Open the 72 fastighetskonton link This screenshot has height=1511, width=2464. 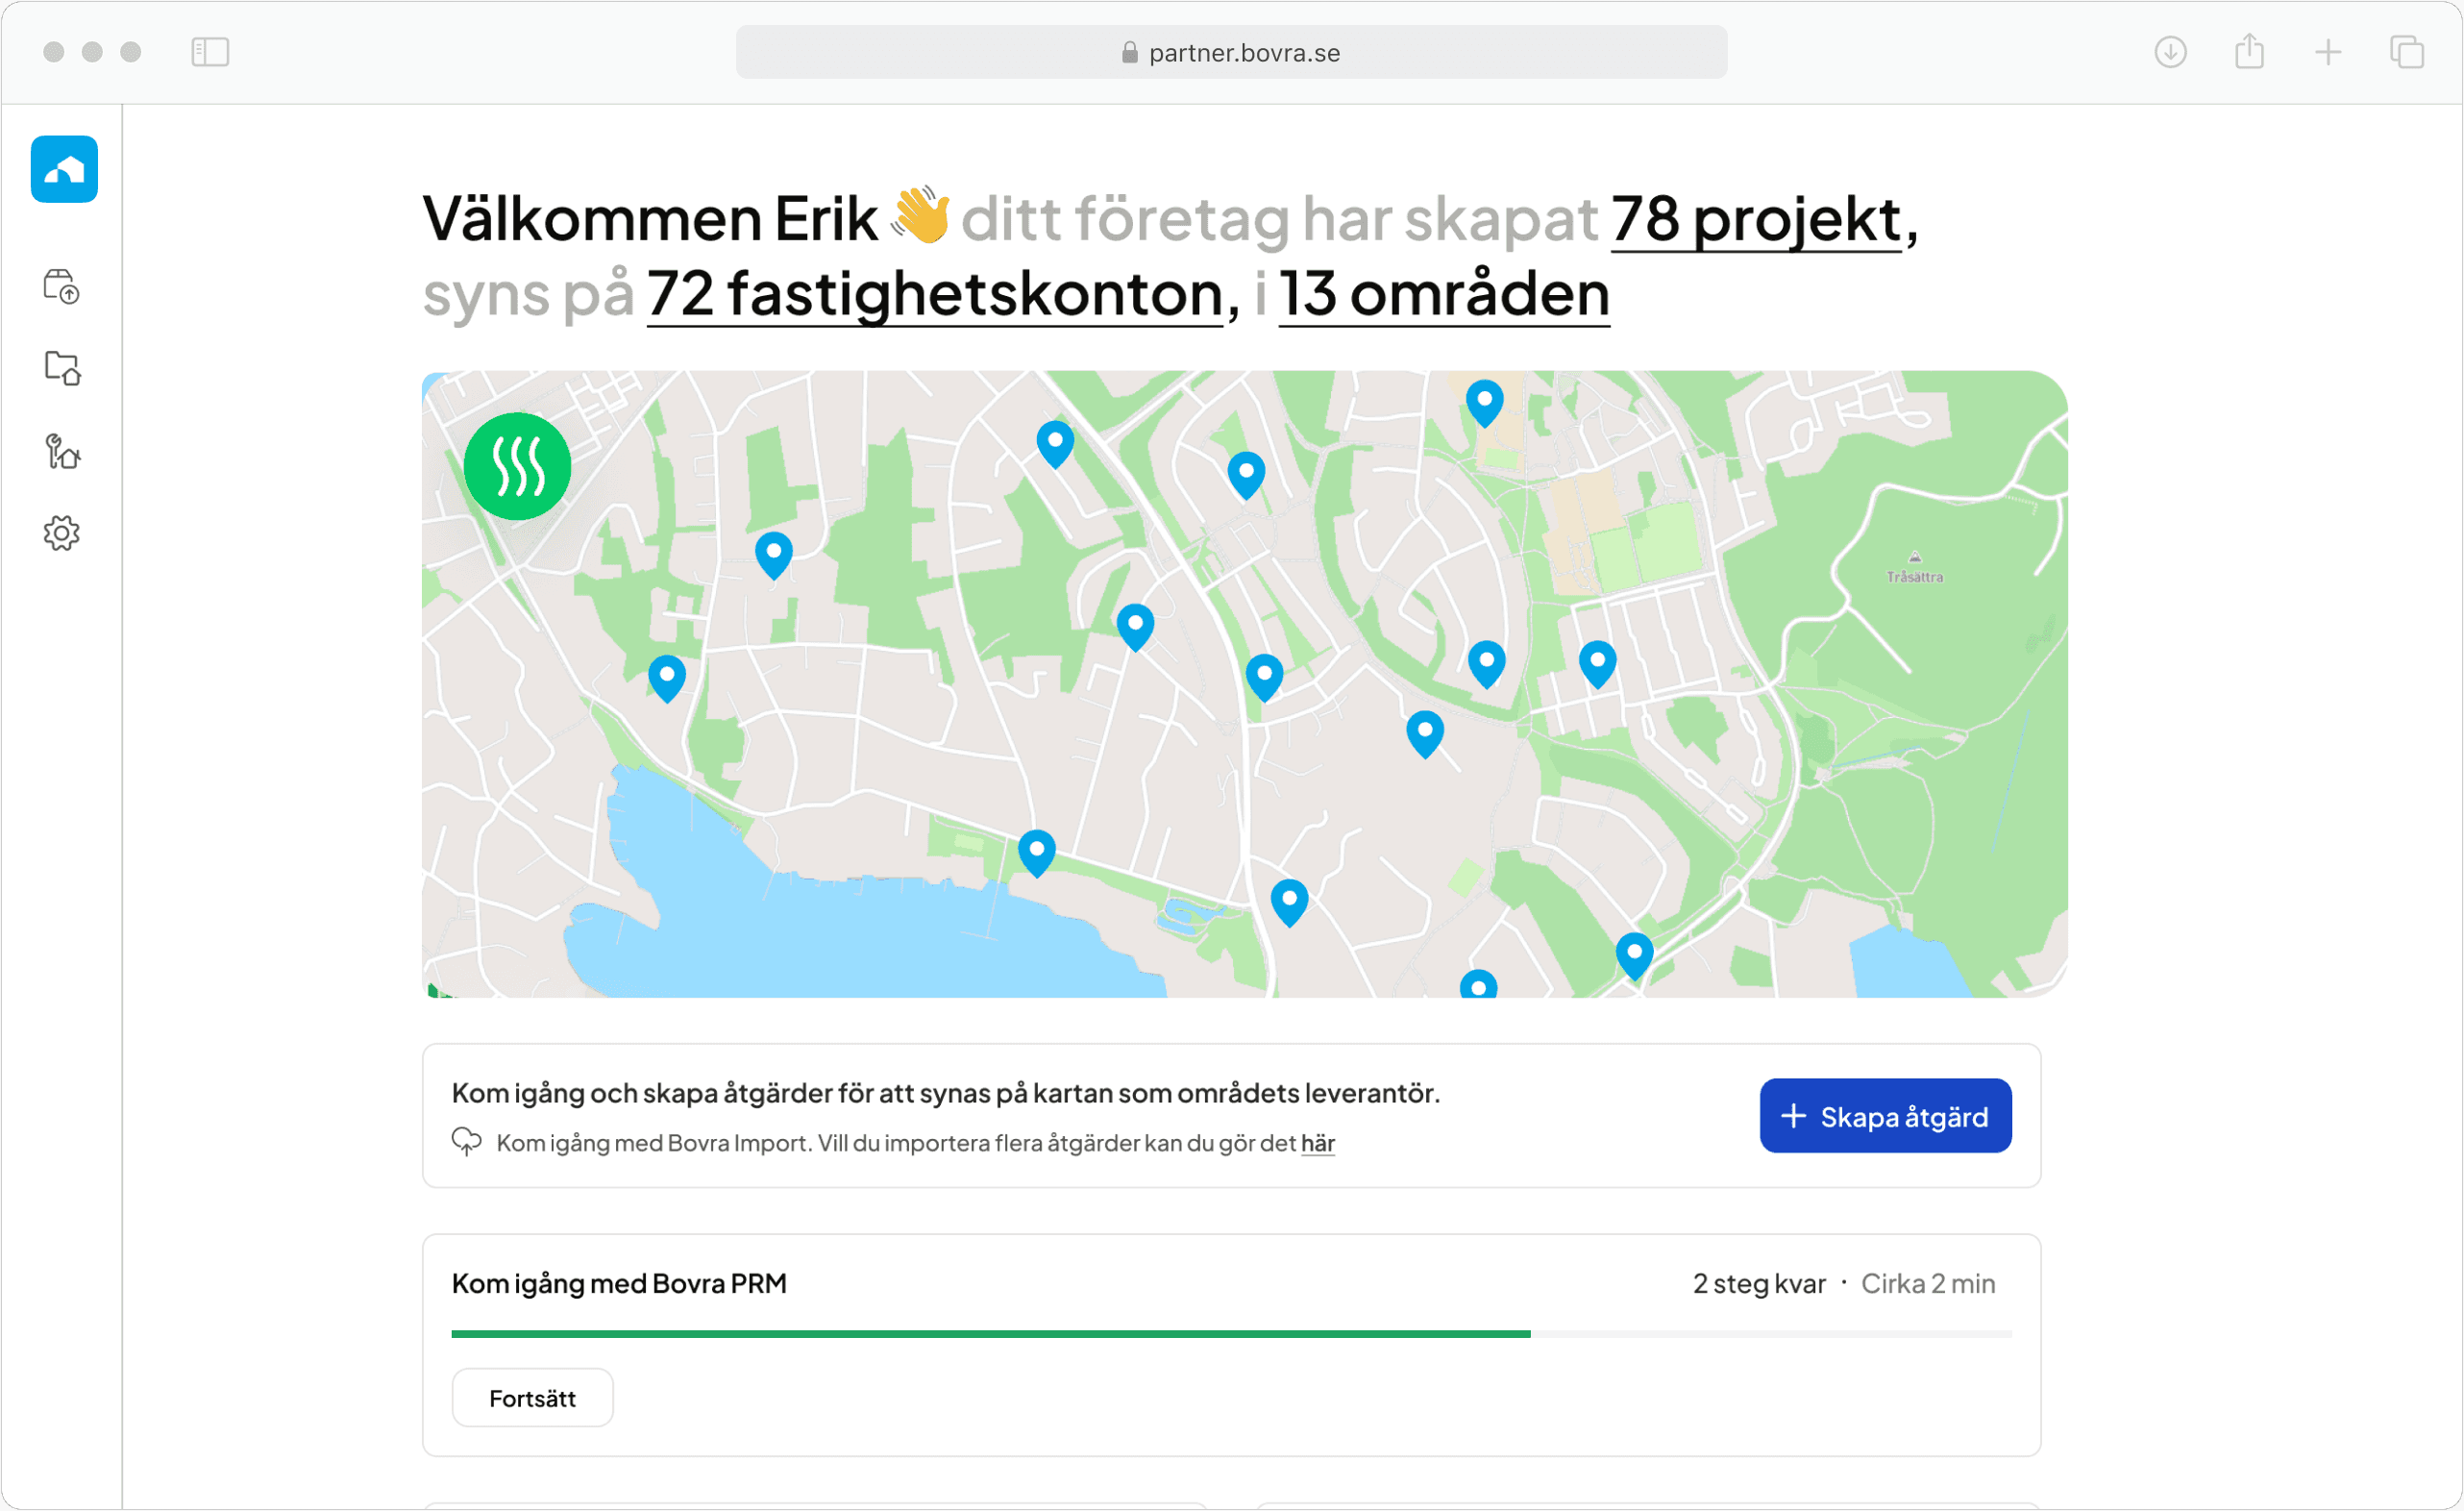pyautogui.click(x=935, y=294)
